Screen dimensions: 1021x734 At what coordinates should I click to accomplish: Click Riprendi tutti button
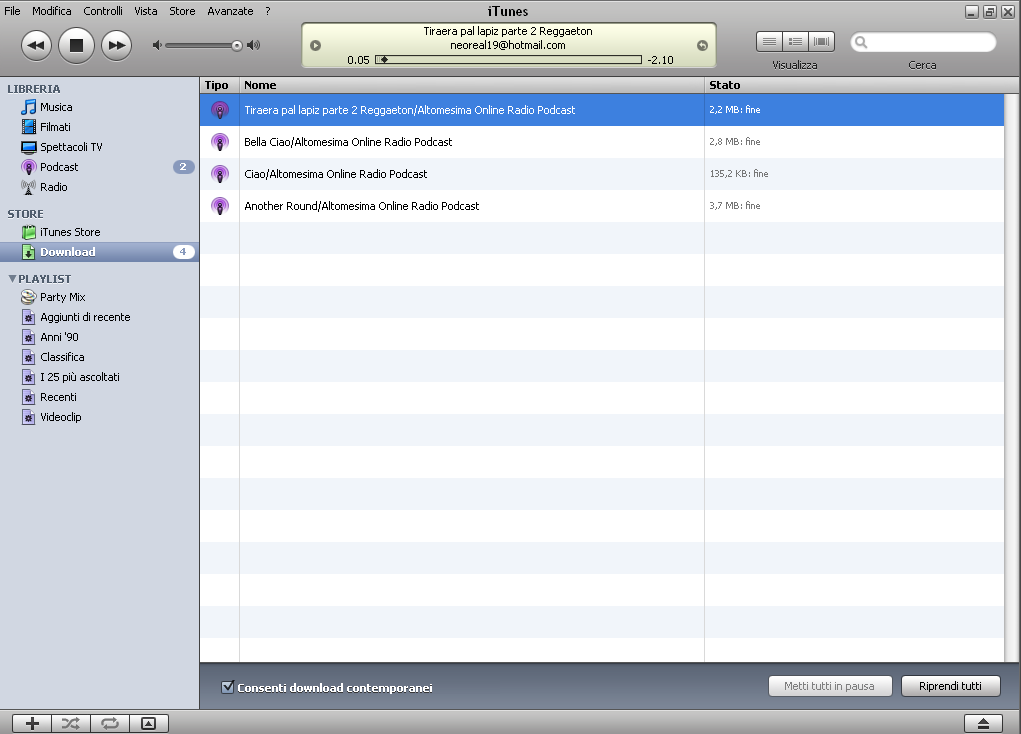point(950,686)
